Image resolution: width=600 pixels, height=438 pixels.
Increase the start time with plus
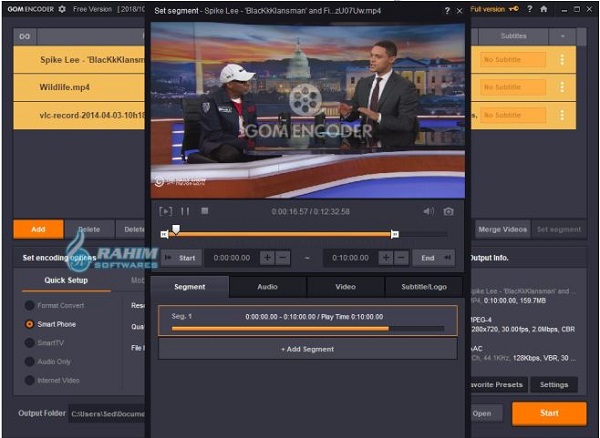(x=267, y=258)
